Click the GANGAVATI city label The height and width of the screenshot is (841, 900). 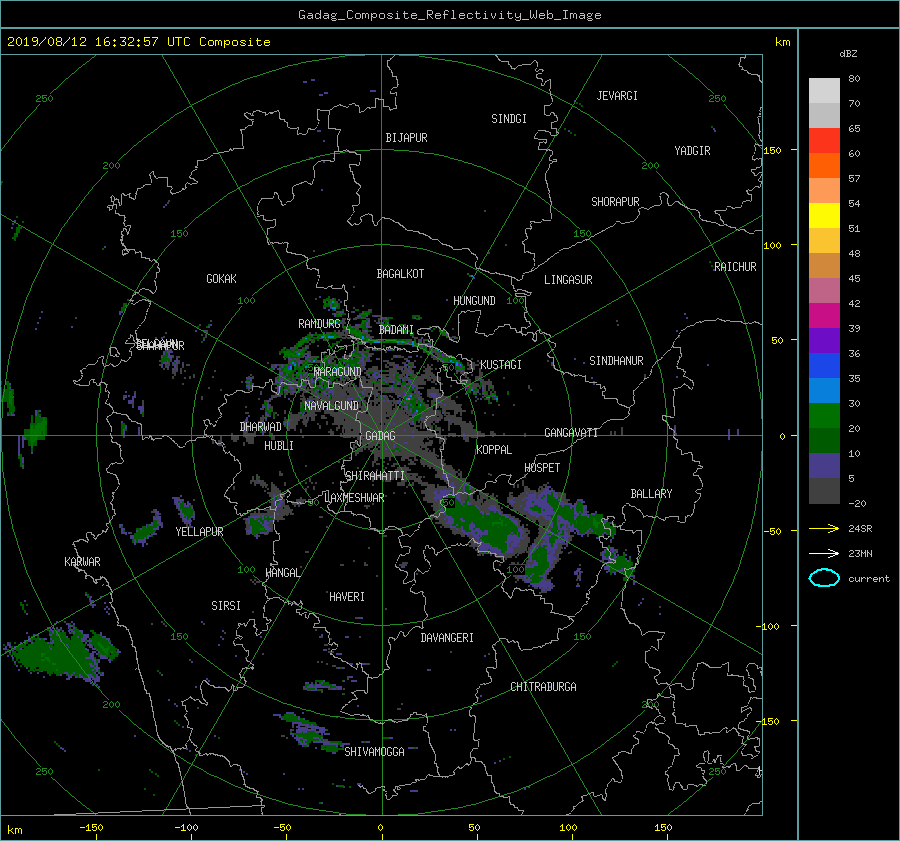click(571, 433)
